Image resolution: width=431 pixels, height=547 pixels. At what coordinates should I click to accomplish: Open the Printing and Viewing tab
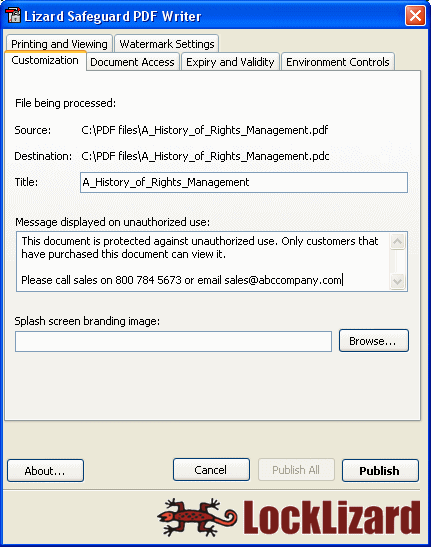59,44
